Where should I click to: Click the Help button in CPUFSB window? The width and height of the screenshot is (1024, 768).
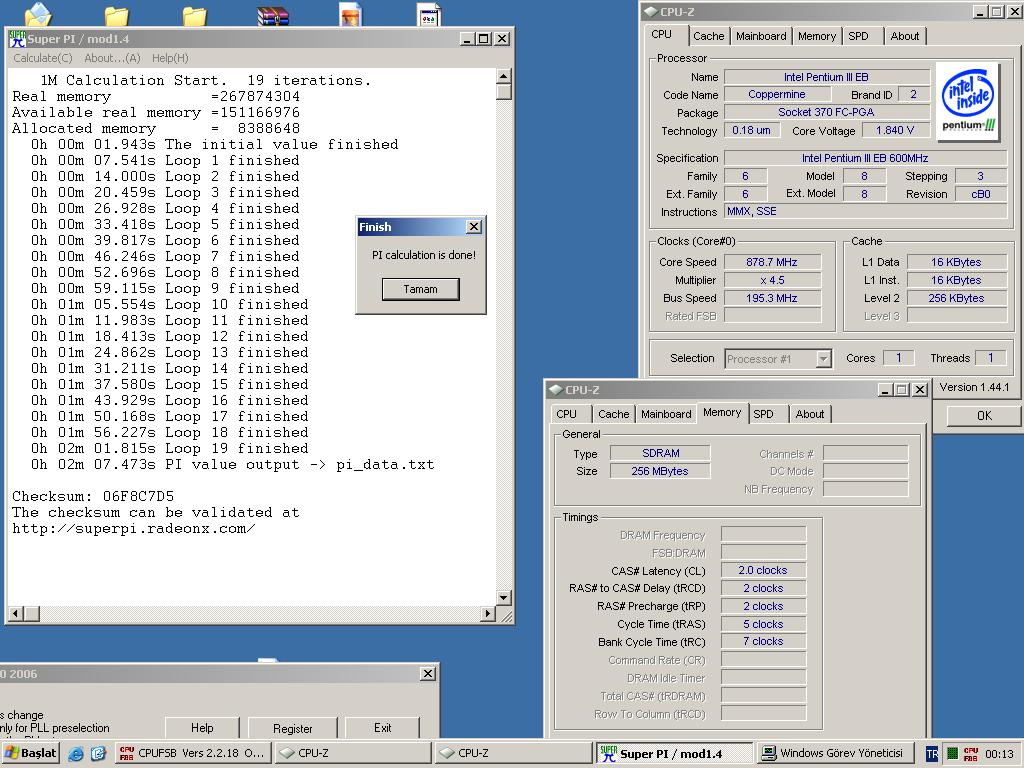point(202,728)
